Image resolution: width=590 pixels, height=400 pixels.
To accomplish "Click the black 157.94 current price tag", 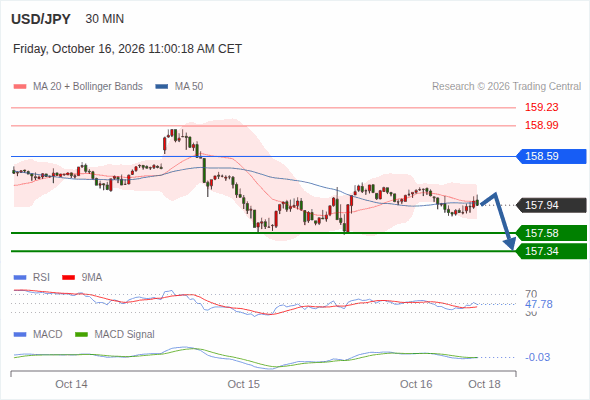I will (x=551, y=205).
